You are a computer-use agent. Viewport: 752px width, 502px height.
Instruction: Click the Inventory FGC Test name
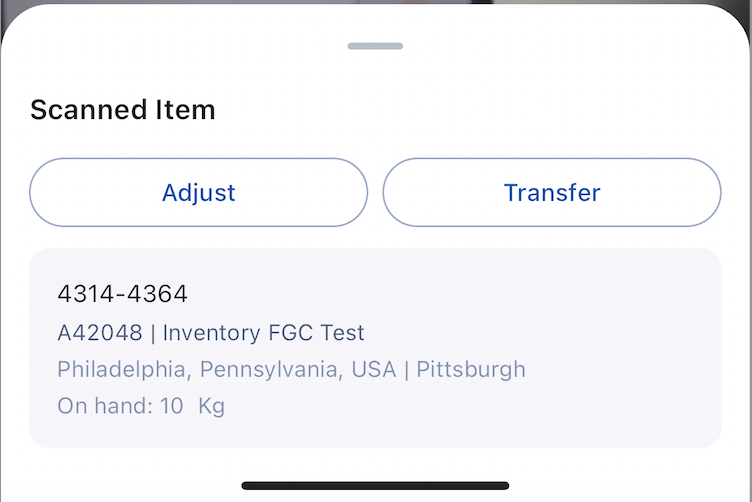(263, 333)
